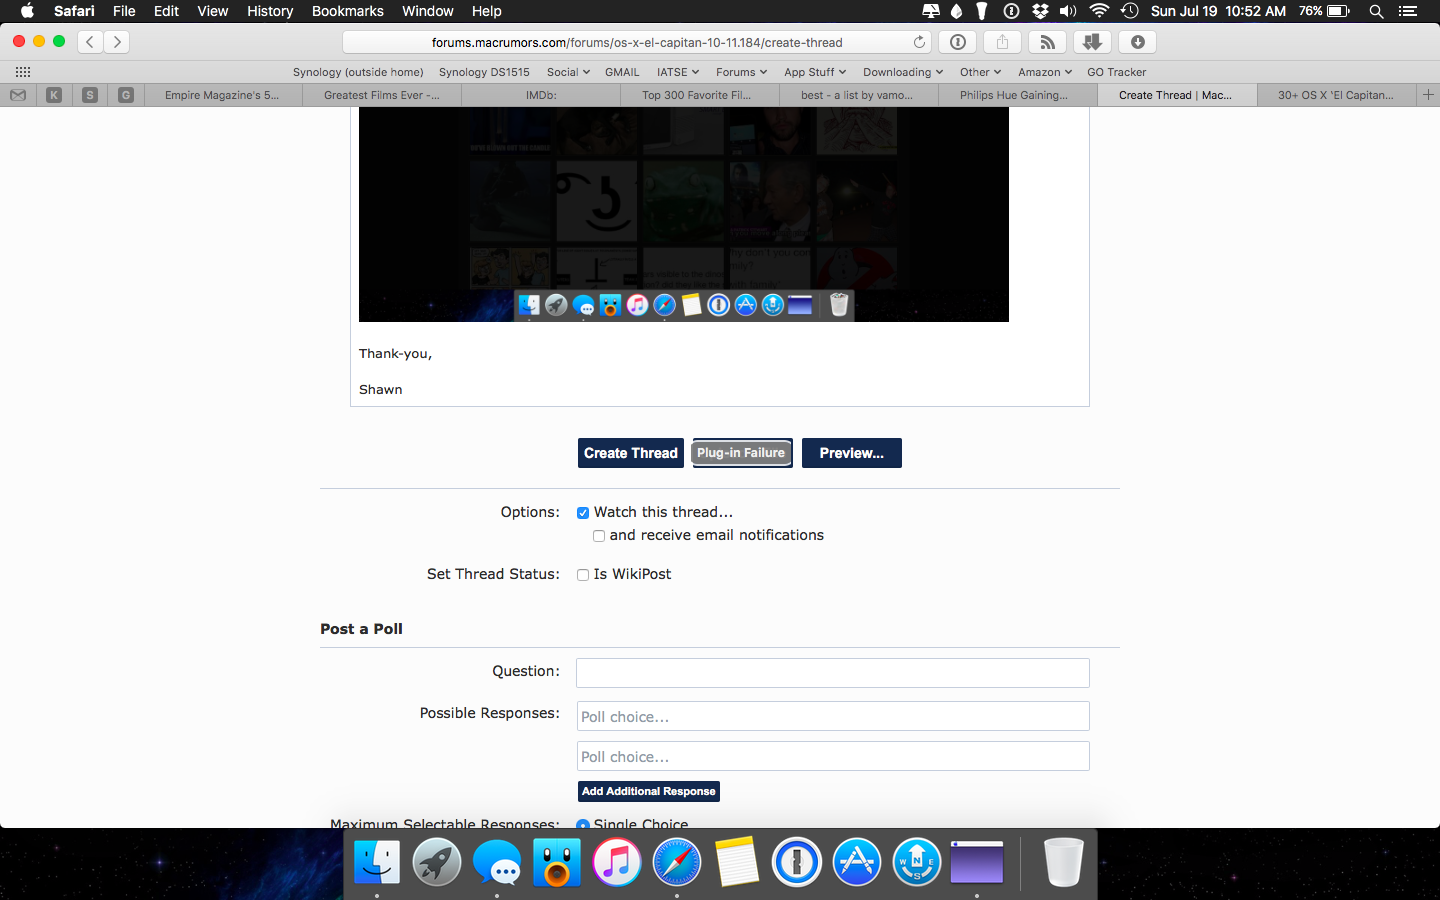Open Synology DS1515 bookmark
This screenshot has width=1440, height=900.
(484, 72)
